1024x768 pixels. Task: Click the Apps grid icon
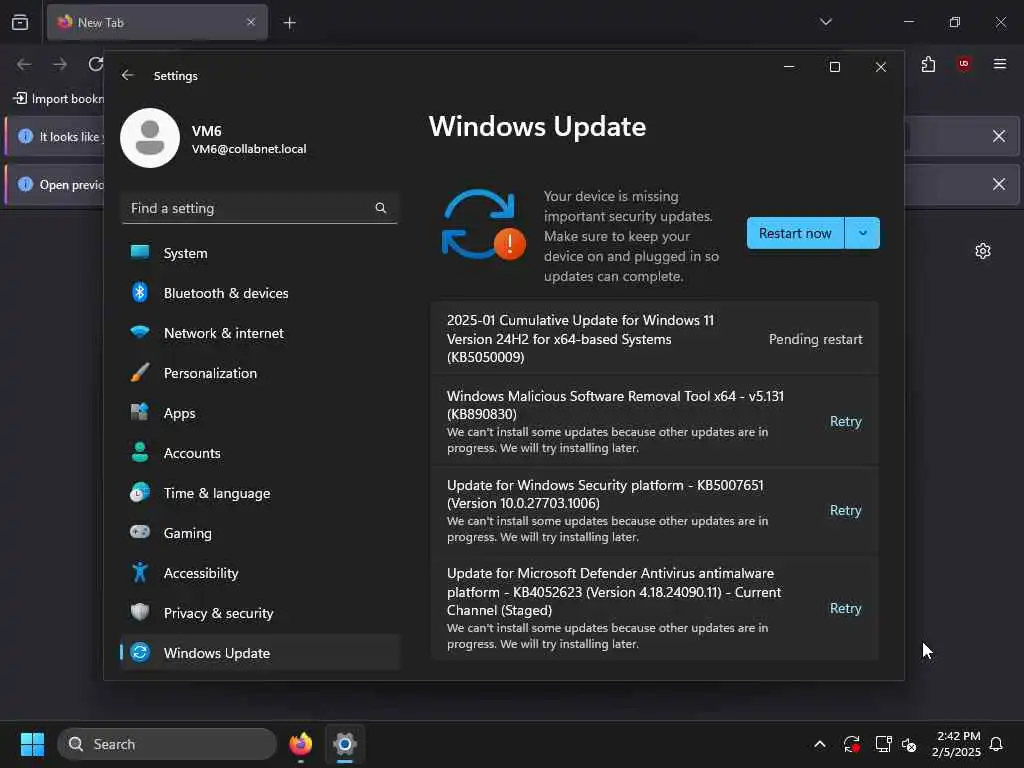coord(140,412)
